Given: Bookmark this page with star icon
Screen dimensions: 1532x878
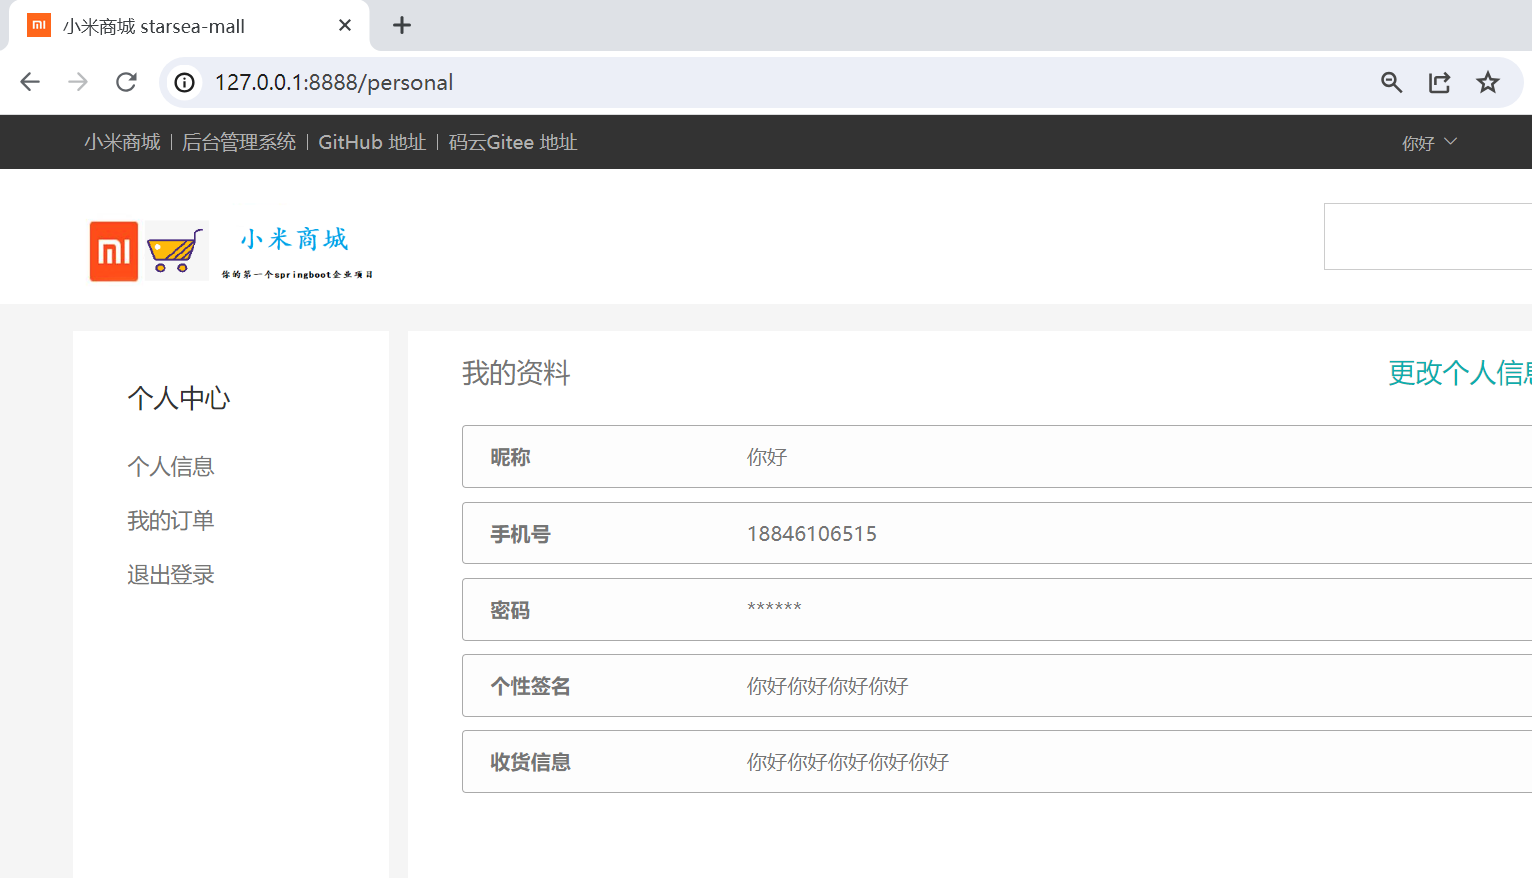Looking at the screenshot, I should 1488,82.
